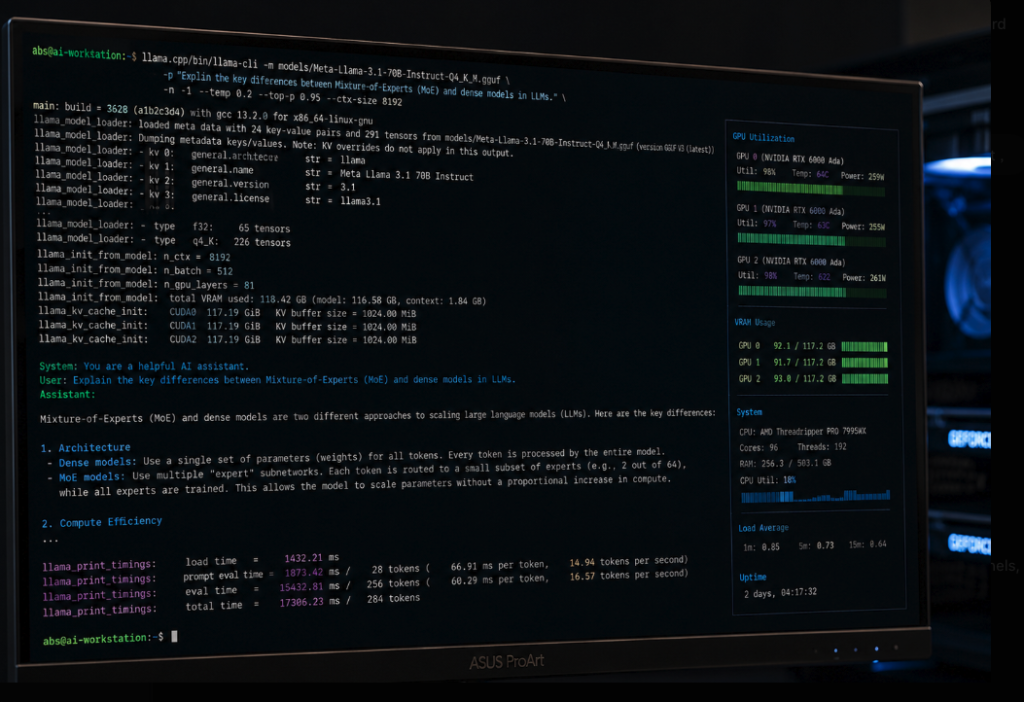The image size is (1024, 702).
Task: Select "226 tensors" in q4_K row
Action: click(262, 242)
